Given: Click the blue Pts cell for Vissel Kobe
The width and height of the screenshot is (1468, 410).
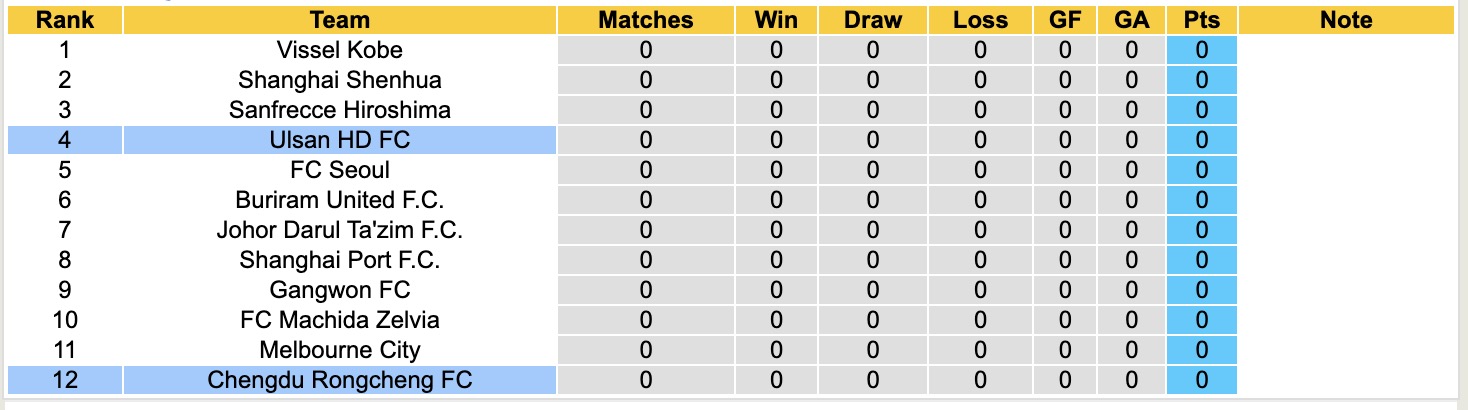Looking at the screenshot, I should (1201, 50).
